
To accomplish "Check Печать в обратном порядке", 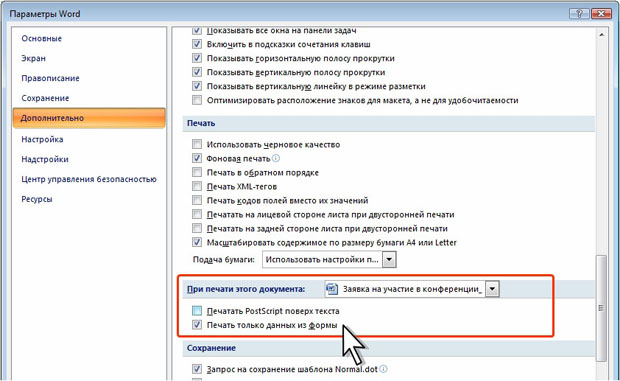I will [x=197, y=172].
